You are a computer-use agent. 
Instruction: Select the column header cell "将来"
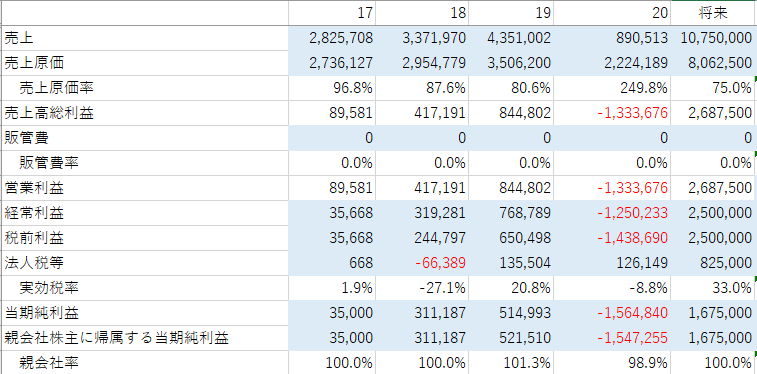click(x=712, y=13)
